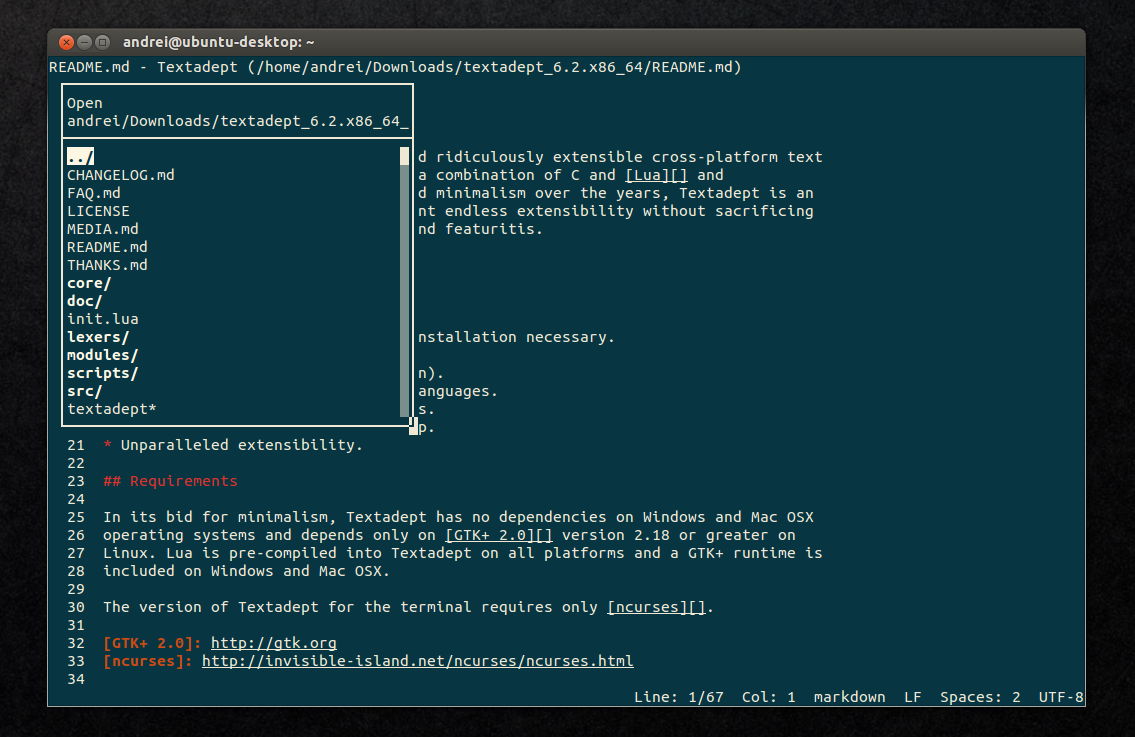The image size is (1135, 737).
Task: Select init.lua in the list
Action: pyautogui.click(x=103, y=319)
